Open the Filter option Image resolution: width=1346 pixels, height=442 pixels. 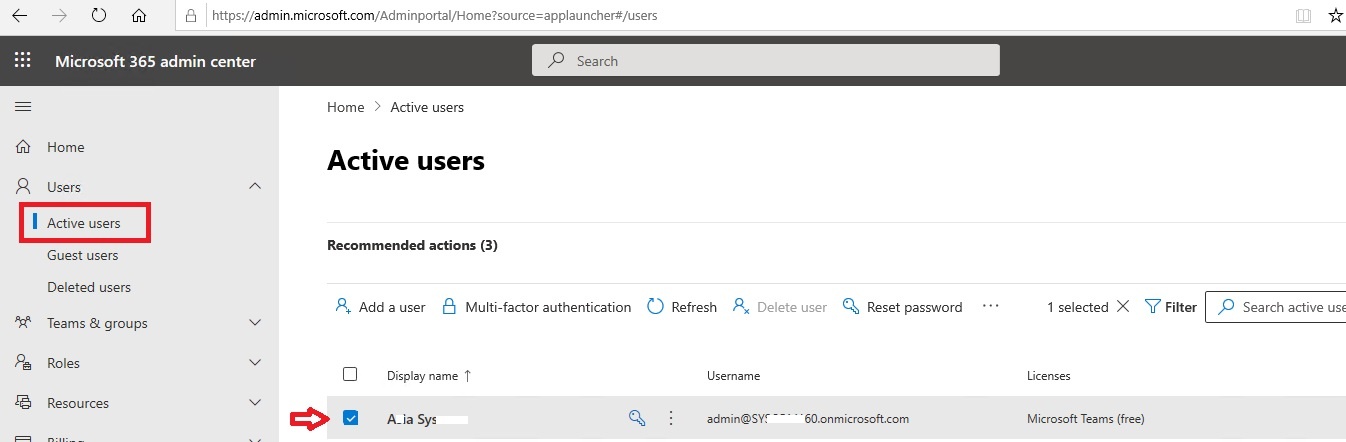pyautogui.click(x=1170, y=307)
